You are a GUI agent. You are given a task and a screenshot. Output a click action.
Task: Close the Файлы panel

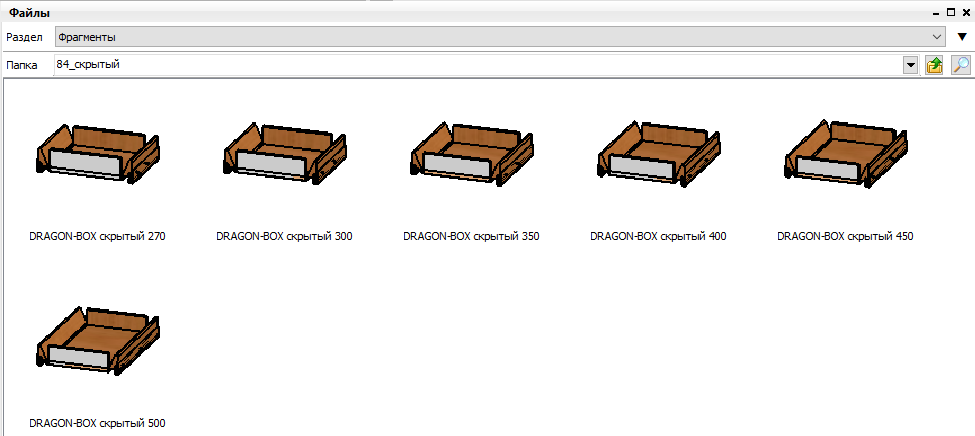[966, 12]
